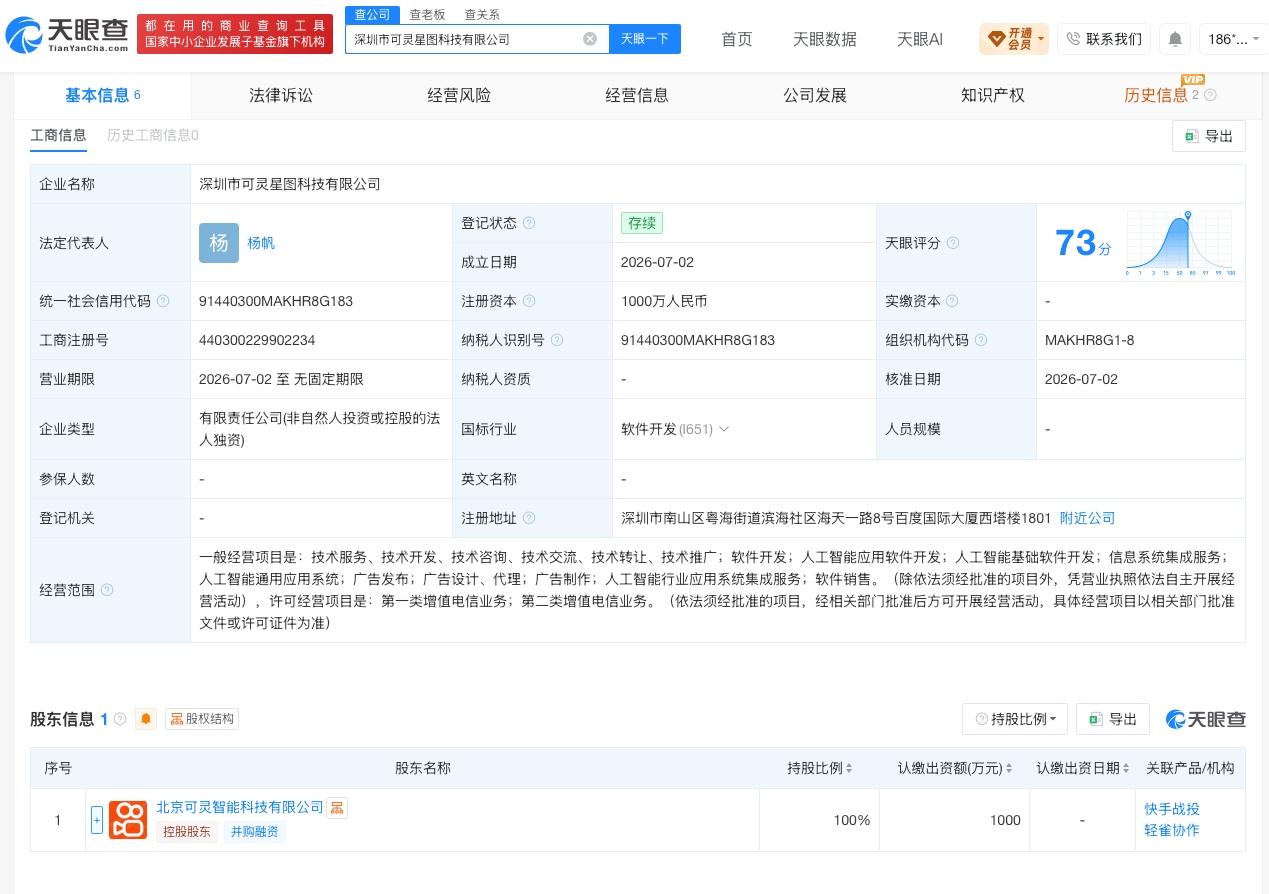Switch to the 查关系 search tab
This screenshot has width=1269, height=894.
click(482, 14)
